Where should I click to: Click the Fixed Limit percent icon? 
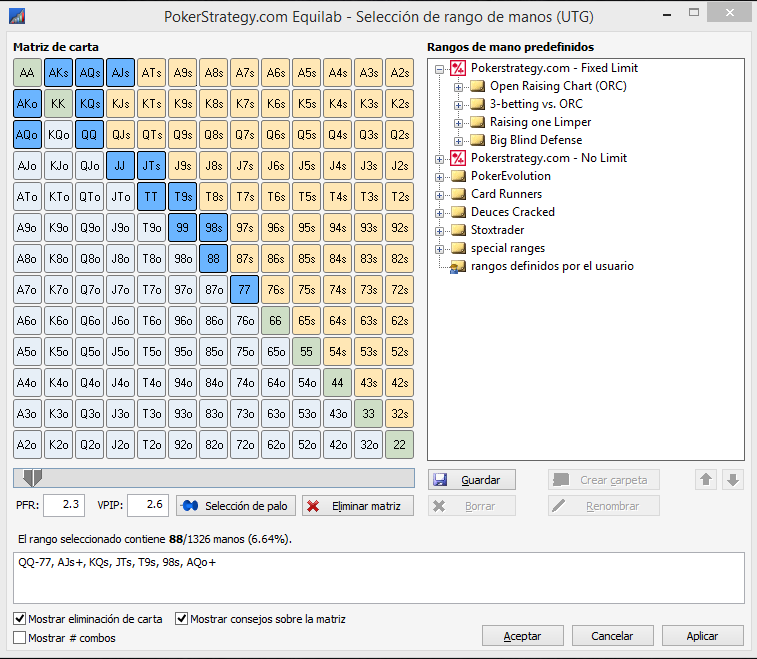(x=458, y=68)
